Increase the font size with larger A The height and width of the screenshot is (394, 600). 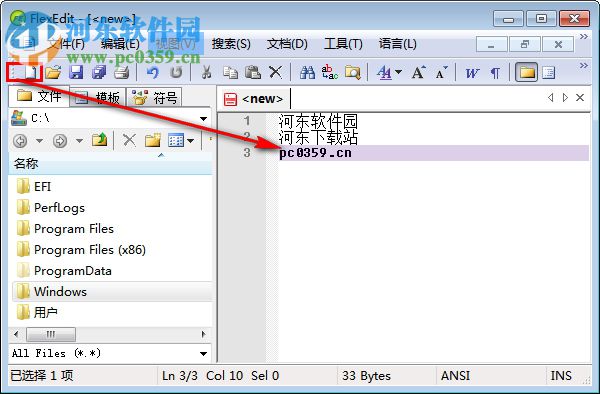pyautogui.click(x=418, y=72)
